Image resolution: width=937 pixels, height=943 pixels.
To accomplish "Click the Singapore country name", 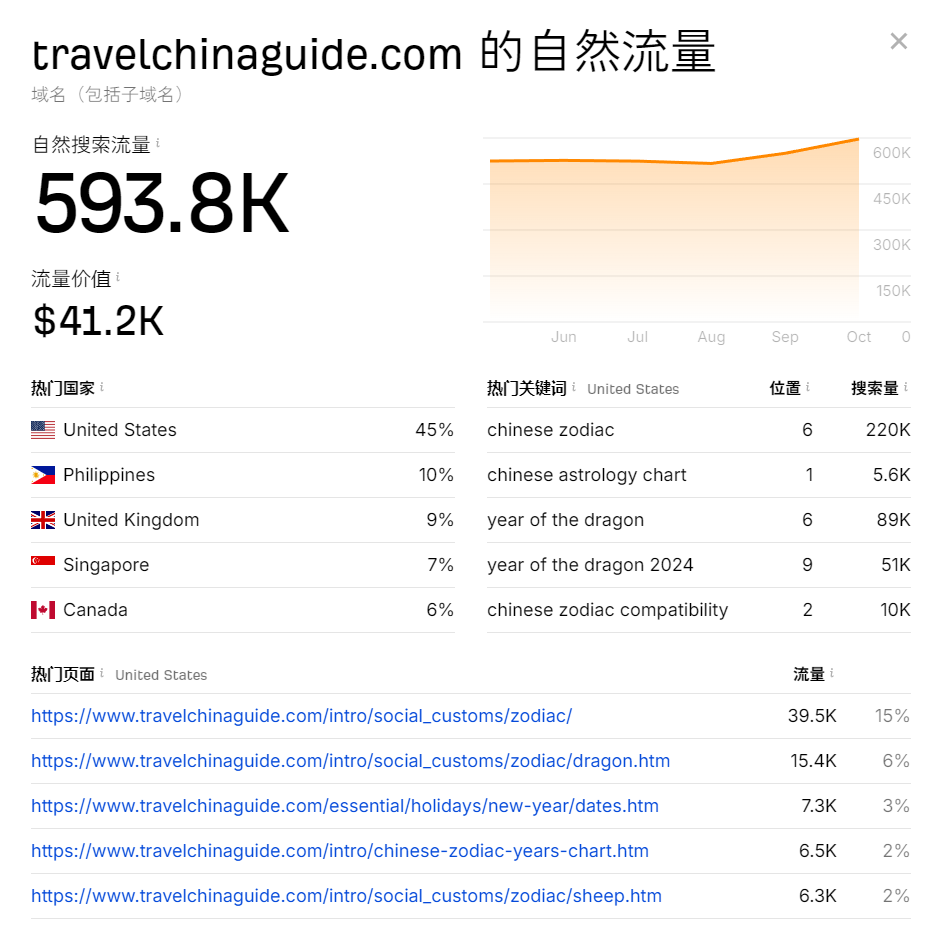I will point(106,565).
